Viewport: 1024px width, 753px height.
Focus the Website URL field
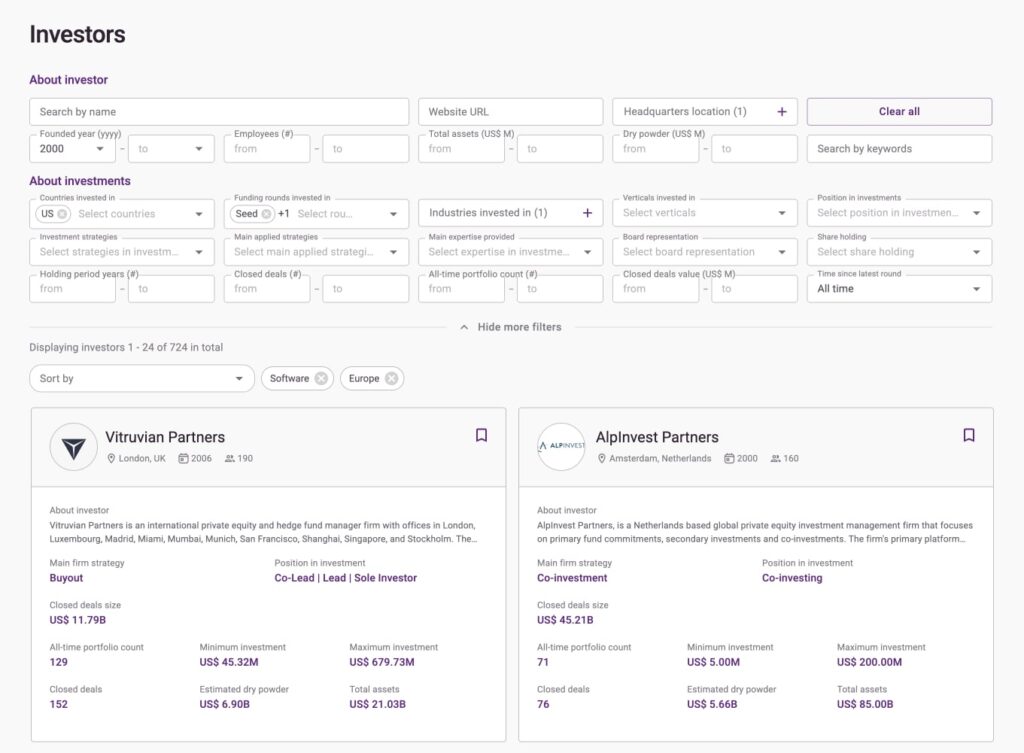coord(511,112)
